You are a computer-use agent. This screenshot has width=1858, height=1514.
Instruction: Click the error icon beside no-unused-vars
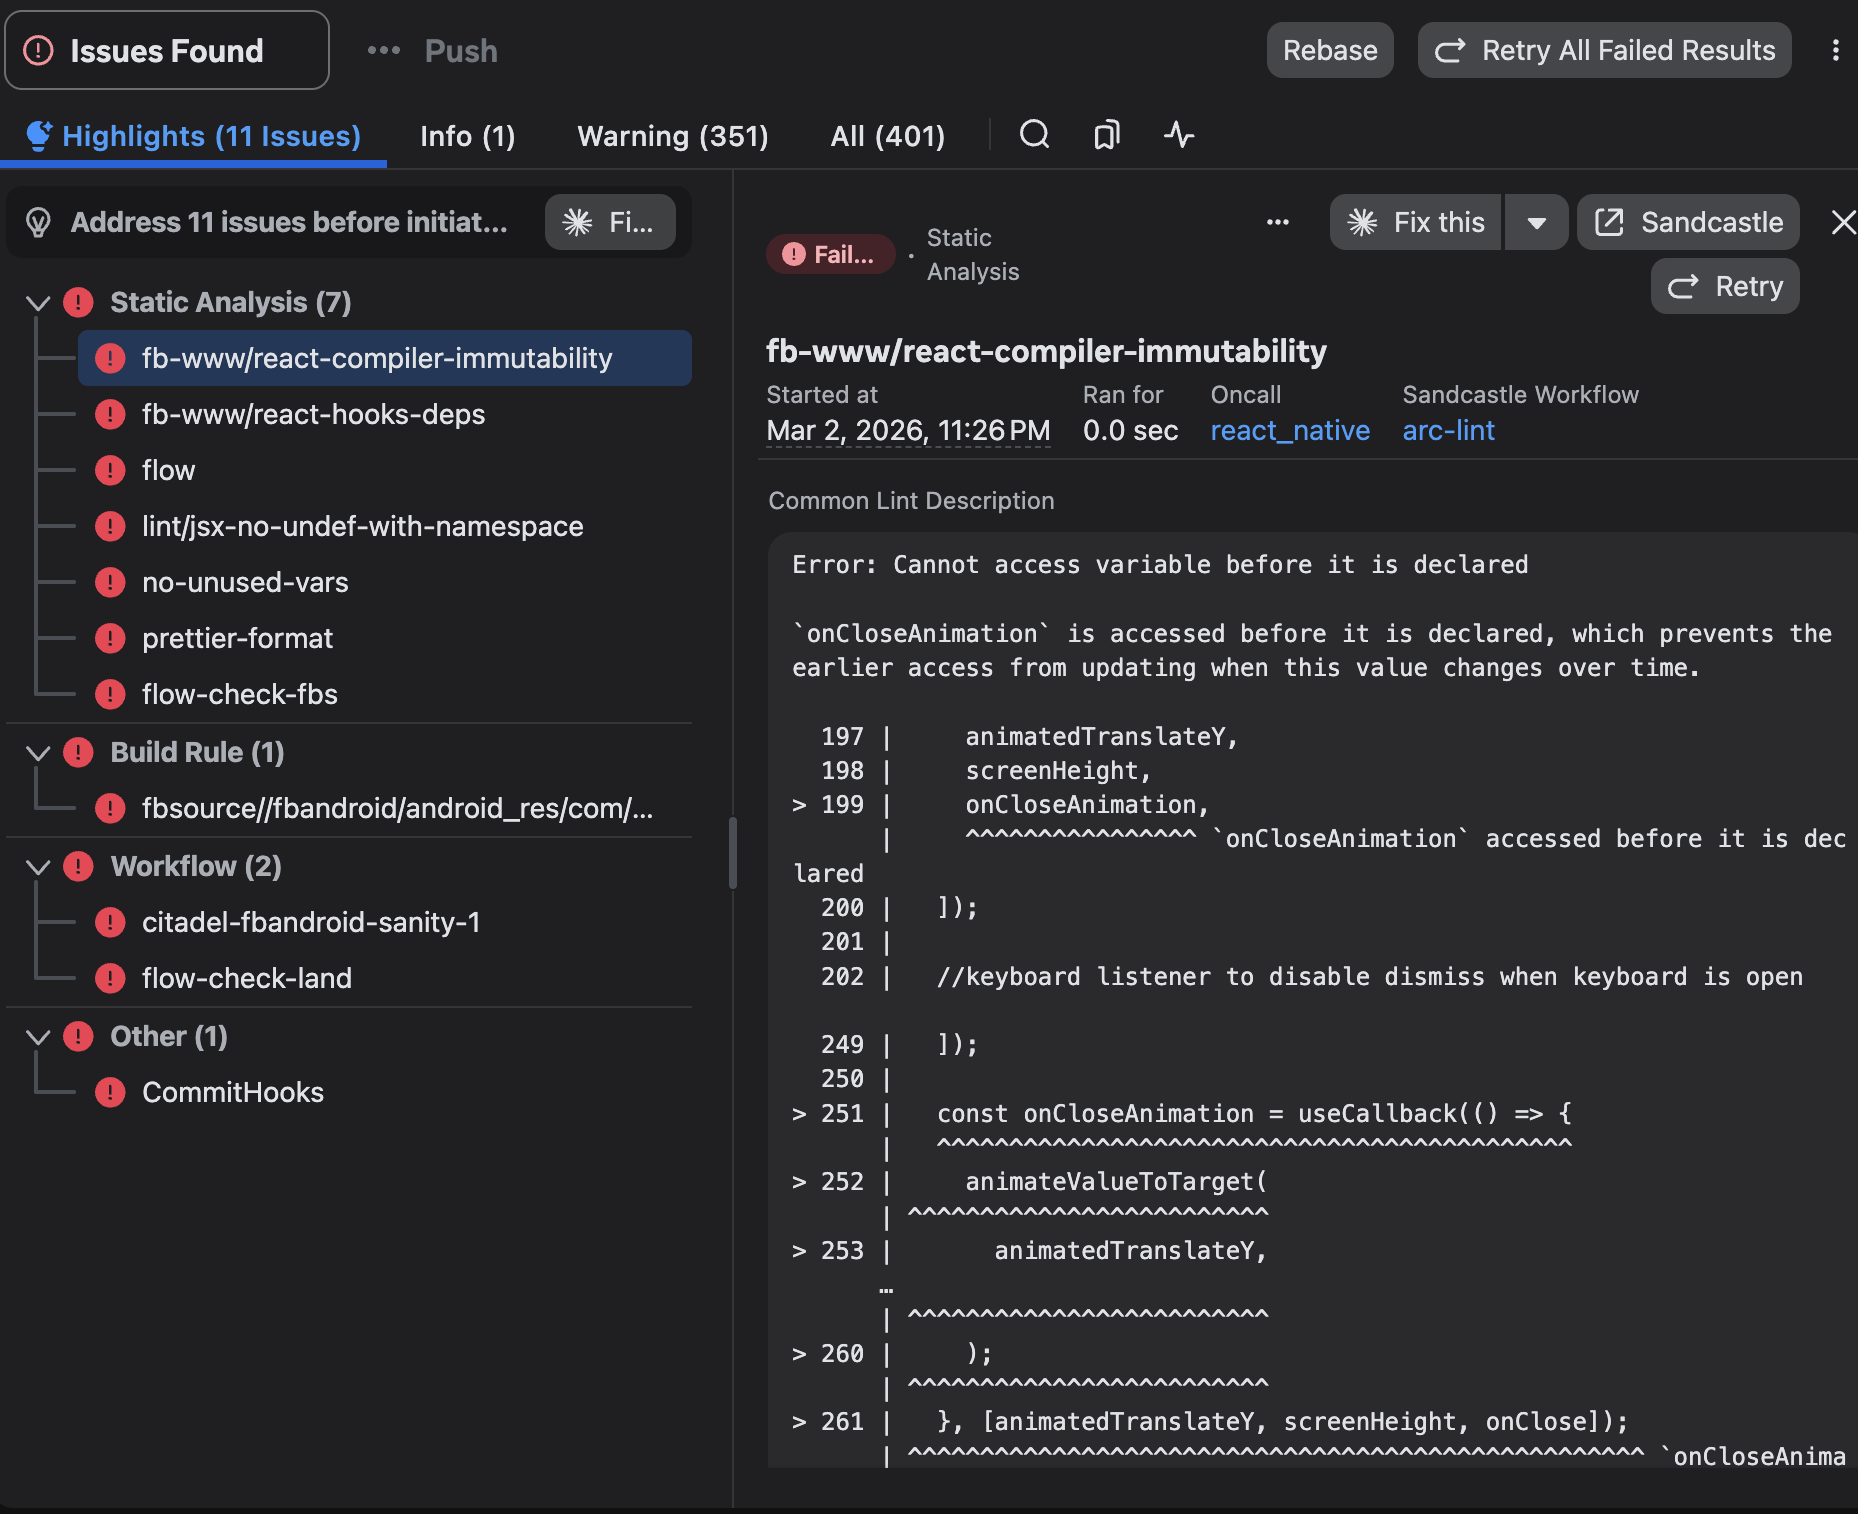coord(110,582)
